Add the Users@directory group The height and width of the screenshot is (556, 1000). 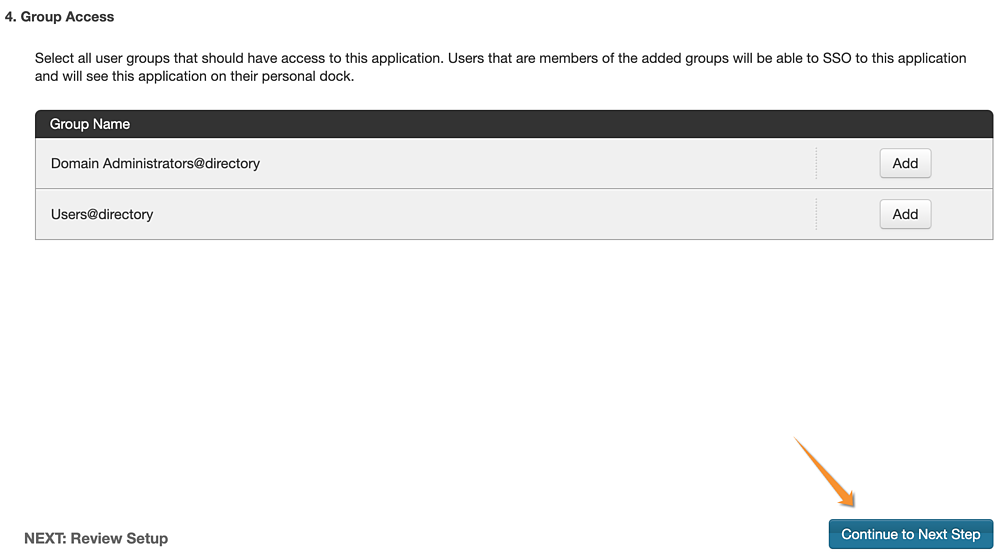(905, 214)
